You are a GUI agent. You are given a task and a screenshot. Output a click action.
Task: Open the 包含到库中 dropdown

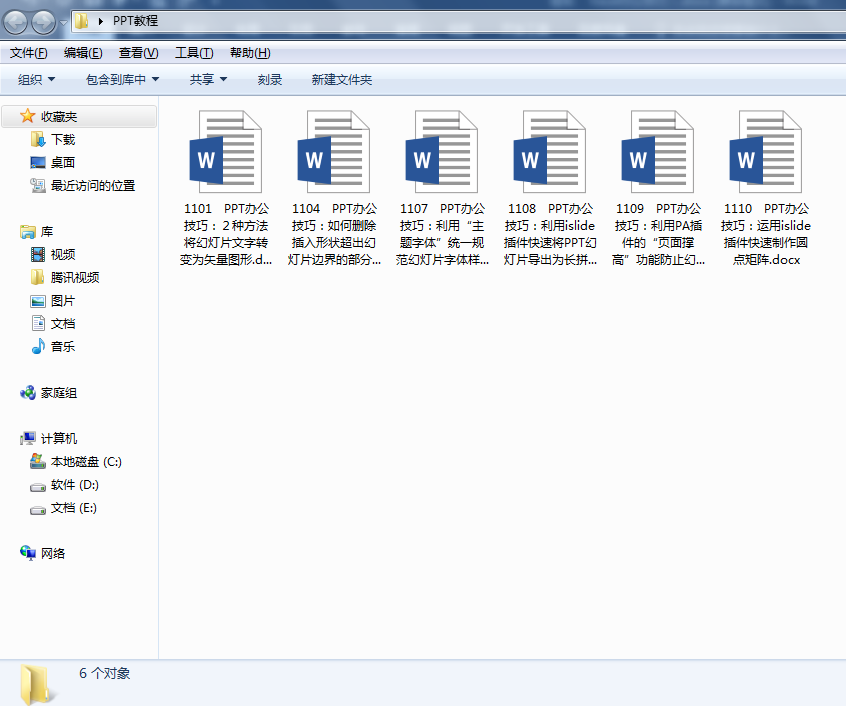click(122, 80)
